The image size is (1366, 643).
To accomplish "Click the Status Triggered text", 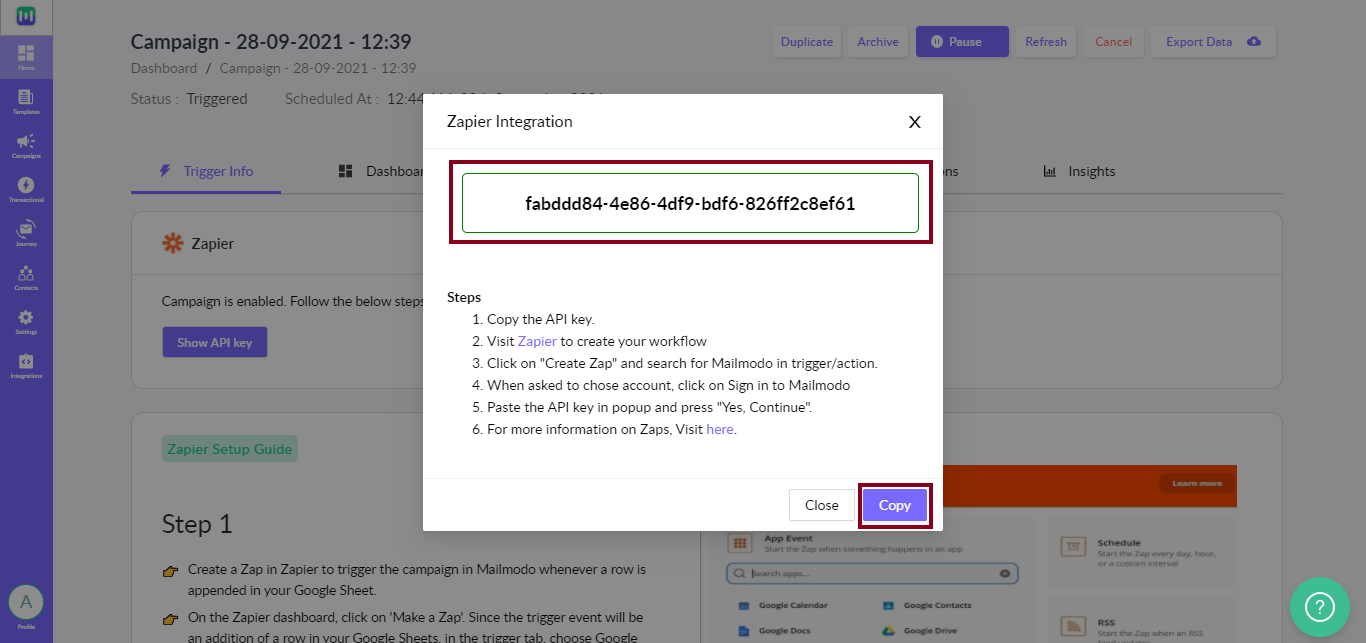I will 189,99.
